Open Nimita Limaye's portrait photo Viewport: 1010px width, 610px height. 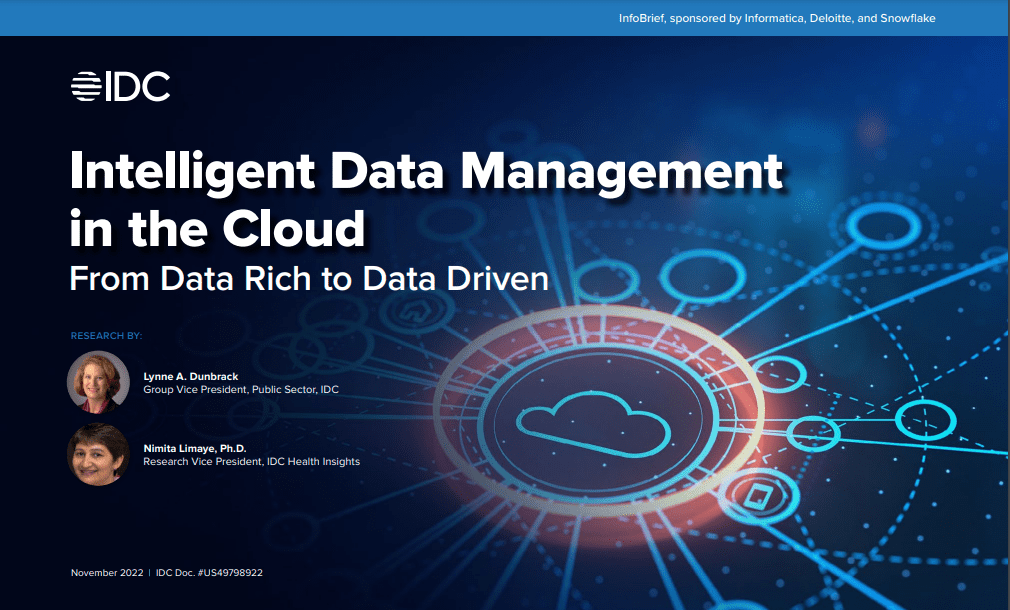98,454
